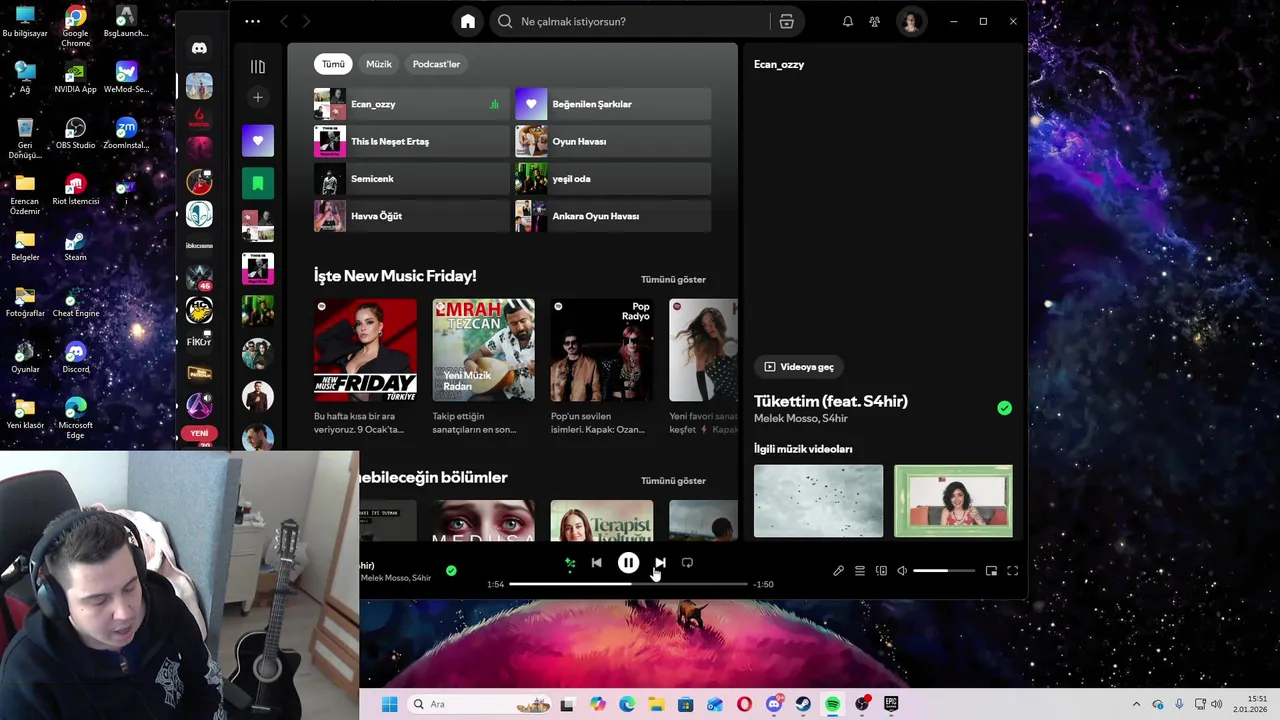The image size is (1280, 720).
Task: Open Steam from the taskbar
Action: pos(803,704)
